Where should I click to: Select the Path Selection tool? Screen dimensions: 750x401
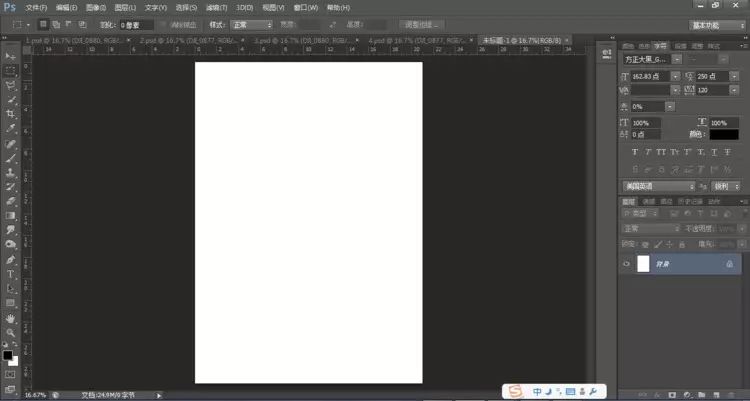[10, 289]
